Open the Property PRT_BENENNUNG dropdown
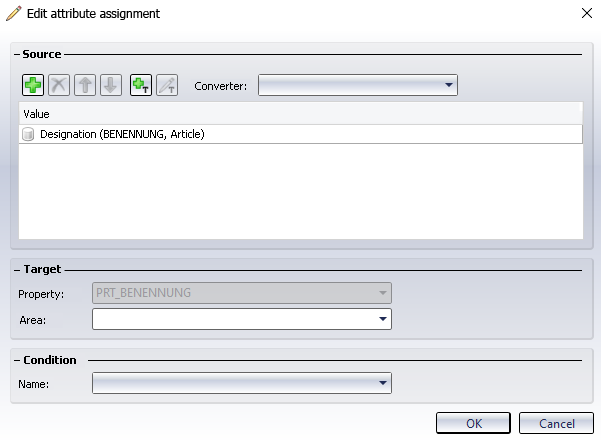Image resolution: width=601 pixels, height=440 pixels. click(x=242, y=293)
